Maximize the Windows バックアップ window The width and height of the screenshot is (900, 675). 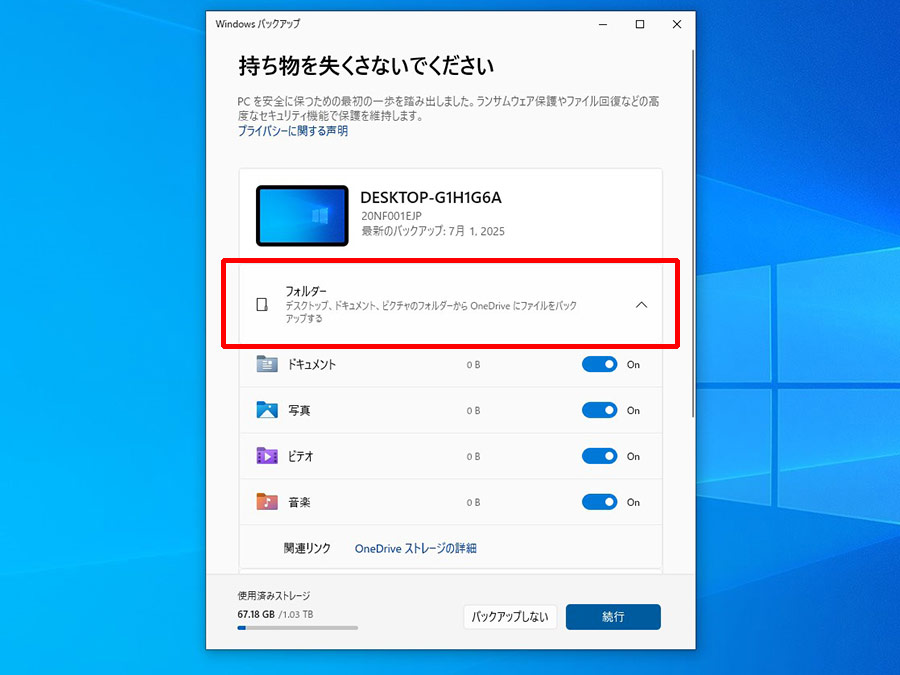click(x=639, y=24)
